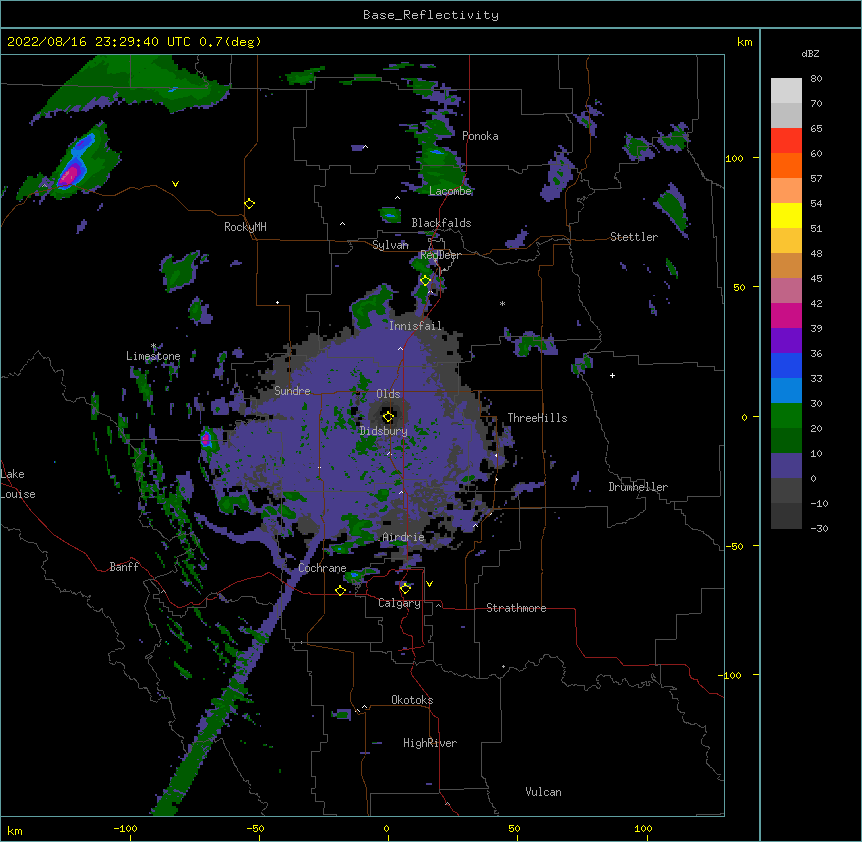Click the Okotoks label
The height and width of the screenshot is (842, 862).
point(412,700)
